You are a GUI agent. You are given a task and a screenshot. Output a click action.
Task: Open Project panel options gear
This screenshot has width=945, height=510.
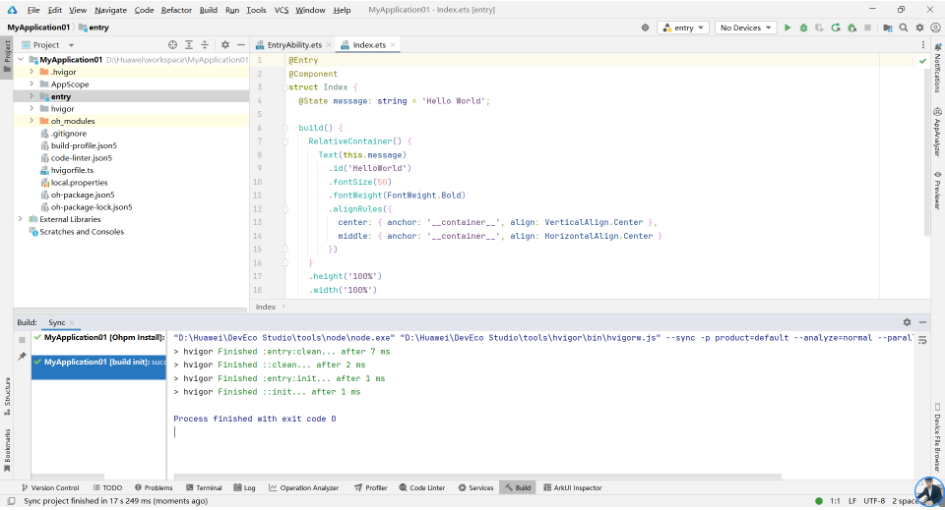[225, 45]
